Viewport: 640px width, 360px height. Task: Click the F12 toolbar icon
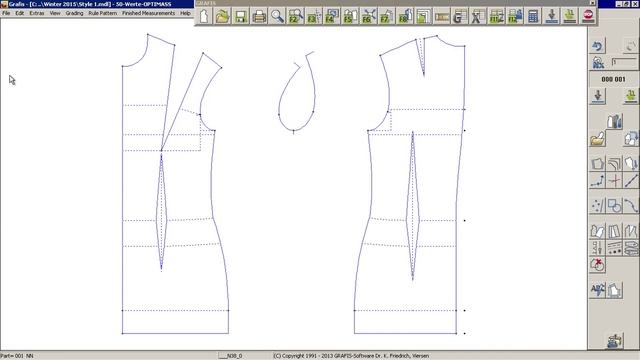tap(515, 16)
